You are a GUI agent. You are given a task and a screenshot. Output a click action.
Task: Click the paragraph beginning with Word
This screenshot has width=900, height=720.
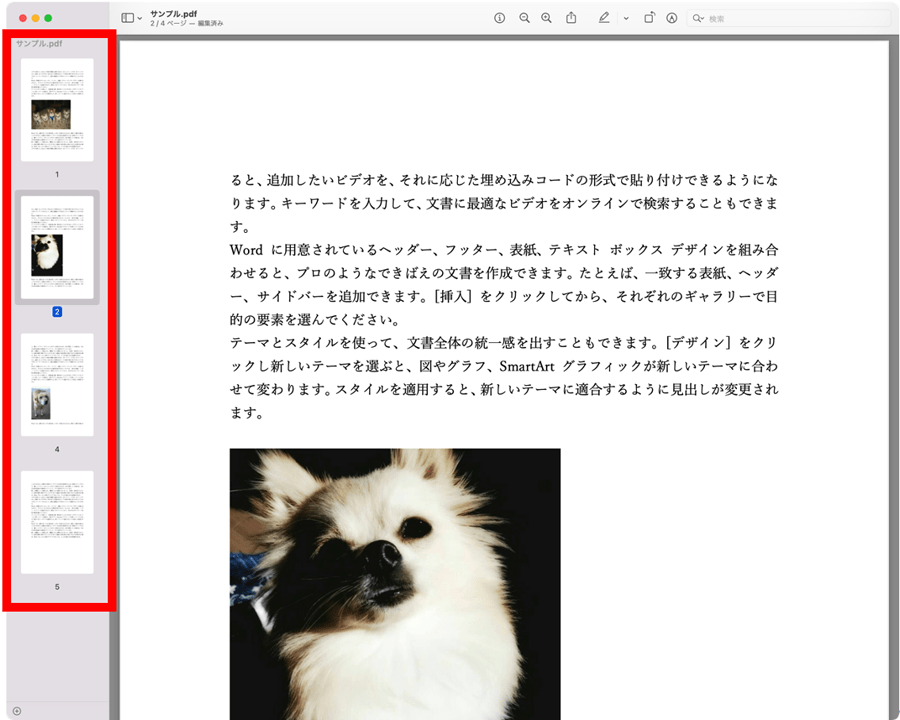point(504,284)
